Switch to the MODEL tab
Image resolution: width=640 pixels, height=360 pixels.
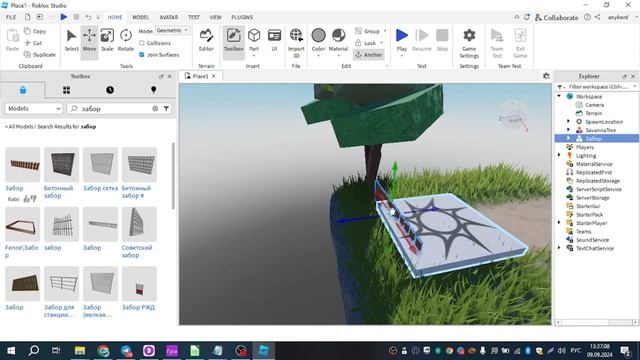[x=140, y=17]
